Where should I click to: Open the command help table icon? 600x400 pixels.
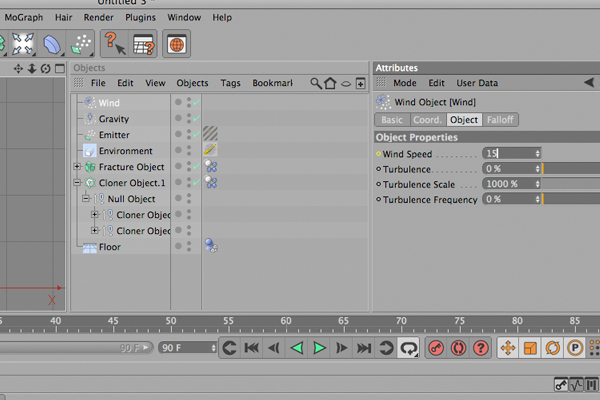point(143,44)
